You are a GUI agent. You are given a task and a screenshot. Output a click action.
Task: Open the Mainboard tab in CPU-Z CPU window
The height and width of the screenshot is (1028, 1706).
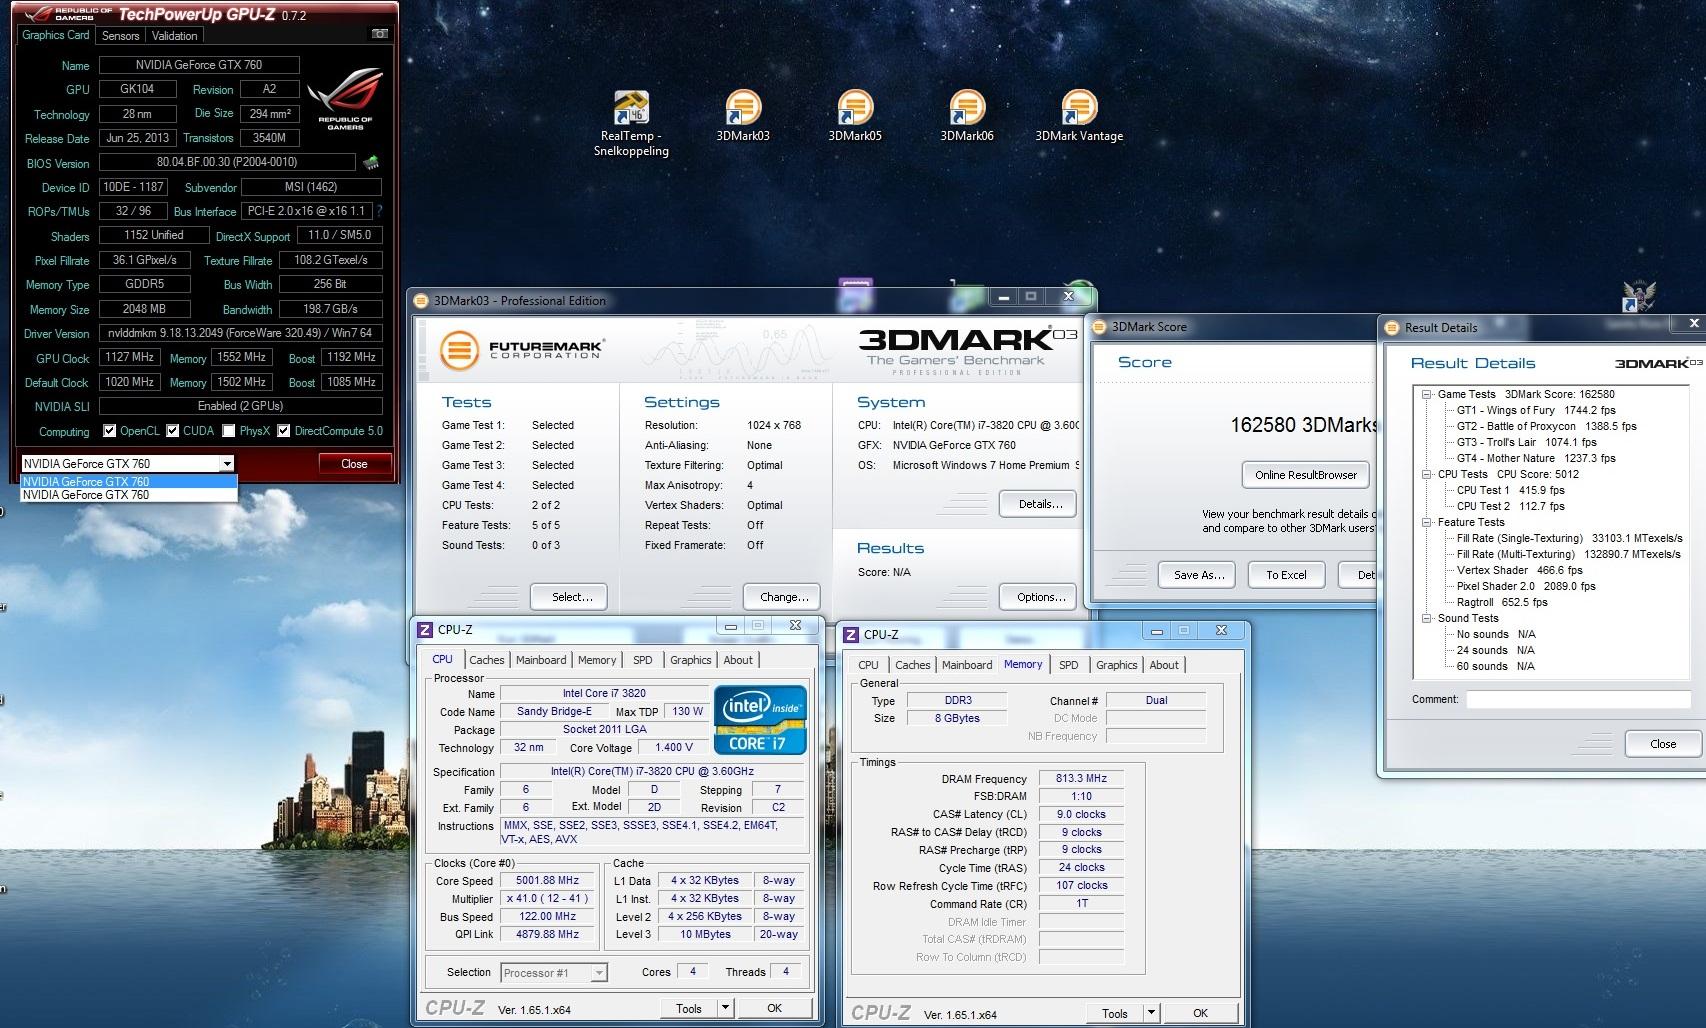[x=541, y=660]
